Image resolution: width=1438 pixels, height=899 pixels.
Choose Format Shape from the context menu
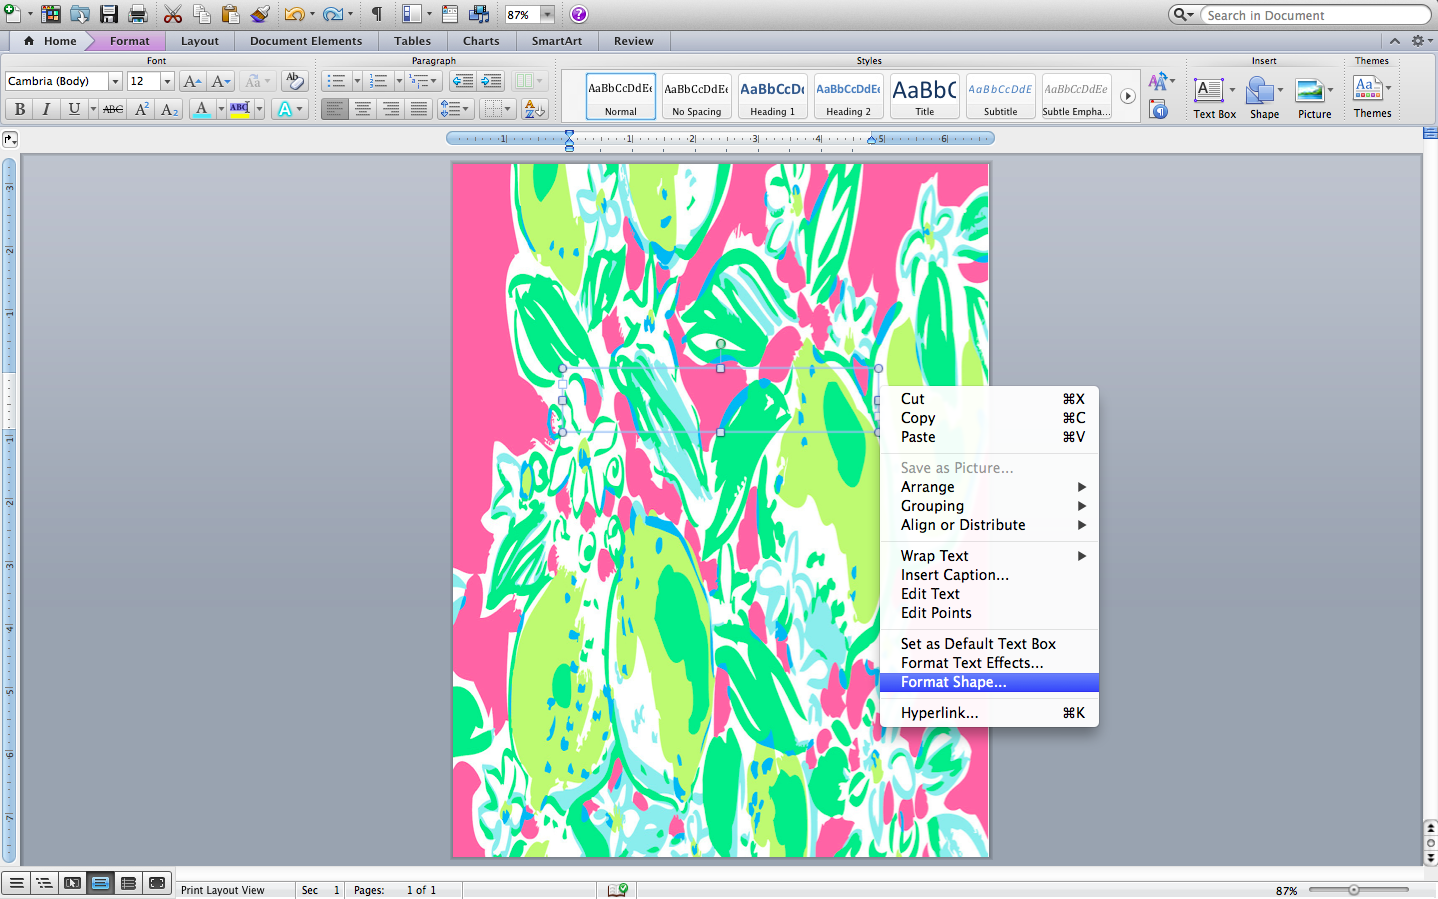[x=989, y=682]
